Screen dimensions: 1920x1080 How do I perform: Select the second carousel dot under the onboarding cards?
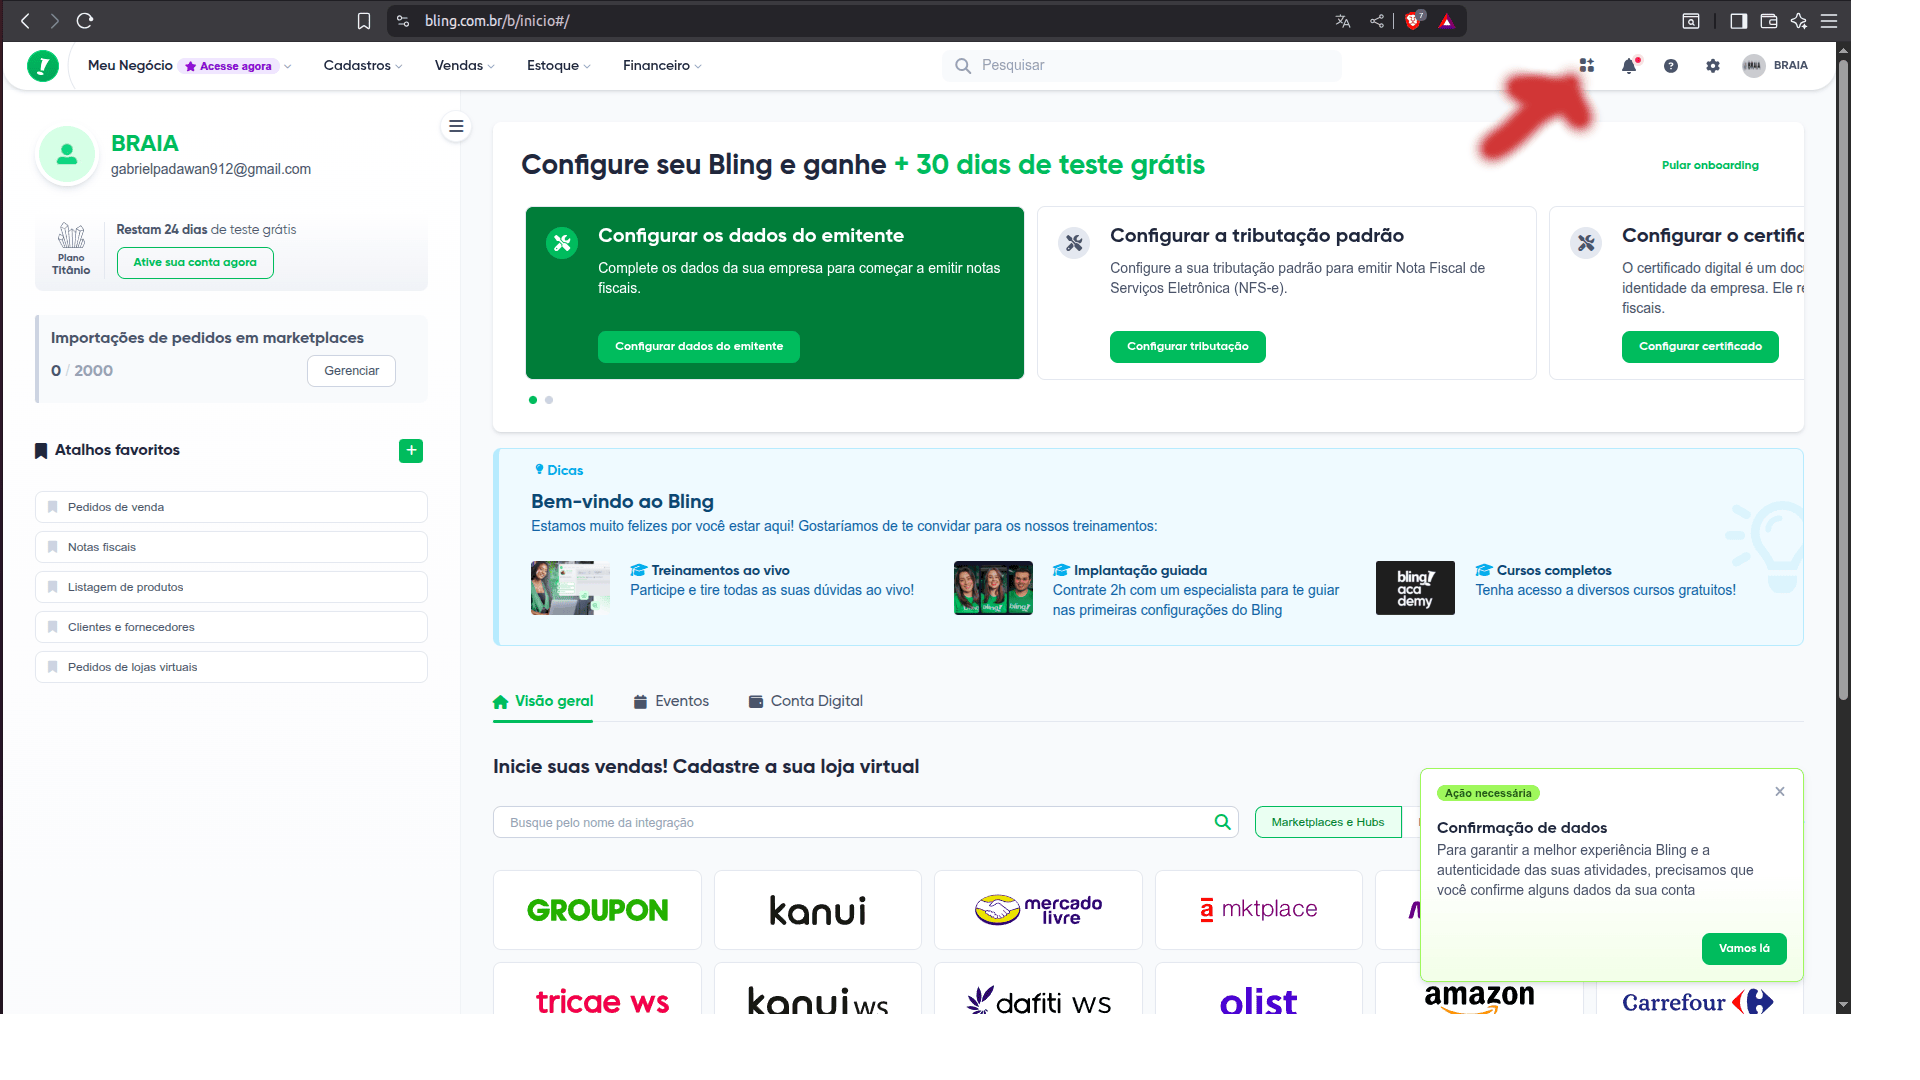tap(548, 399)
